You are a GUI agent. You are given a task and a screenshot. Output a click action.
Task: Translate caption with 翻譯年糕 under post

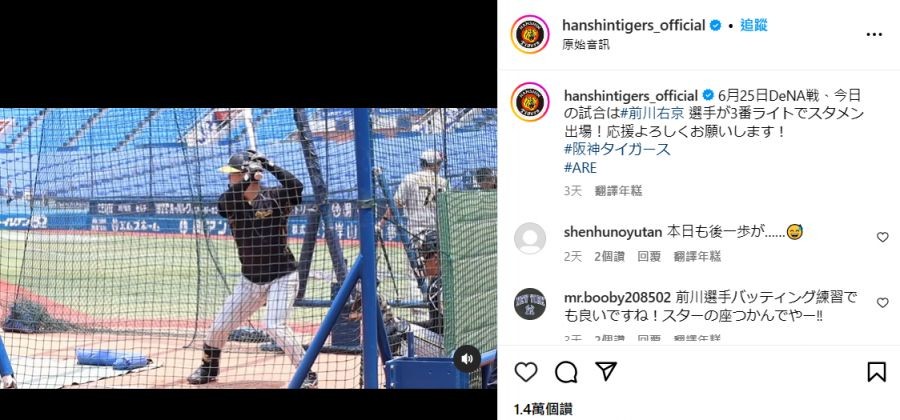pyautogui.click(x=618, y=191)
